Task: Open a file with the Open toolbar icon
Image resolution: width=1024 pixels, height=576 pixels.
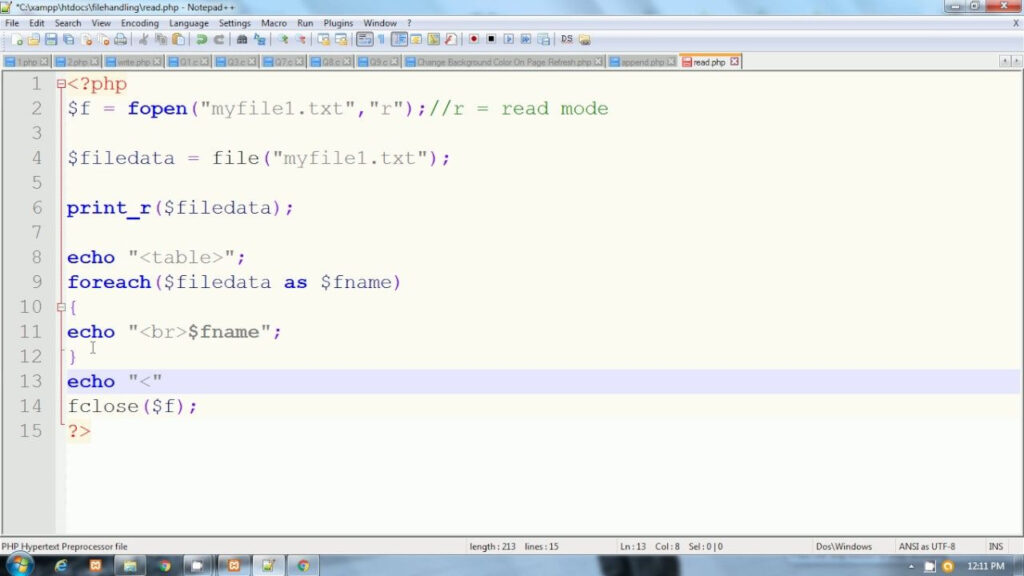Action: [34, 40]
